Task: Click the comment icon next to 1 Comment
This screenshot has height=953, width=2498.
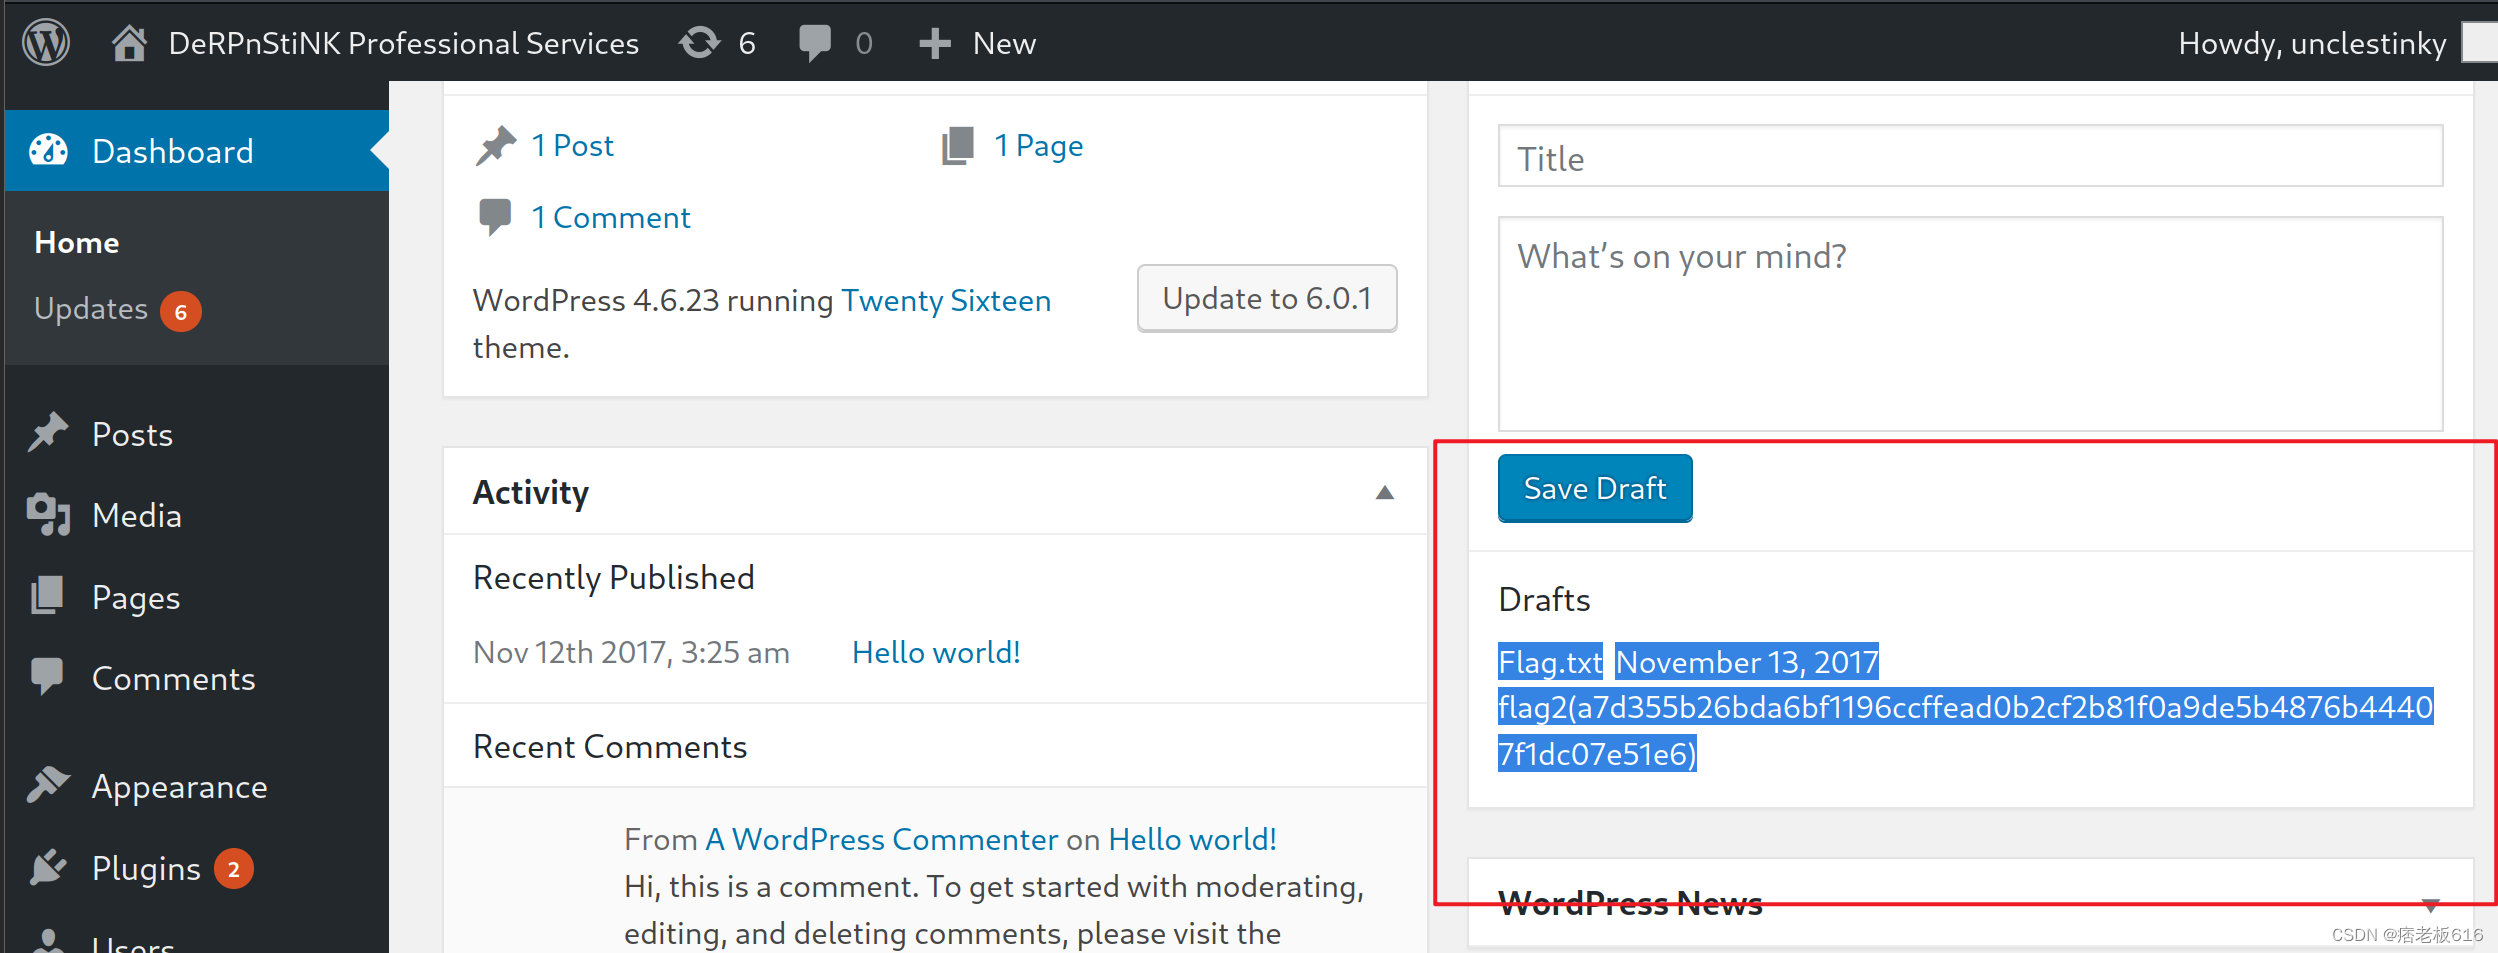Action: coord(495,217)
